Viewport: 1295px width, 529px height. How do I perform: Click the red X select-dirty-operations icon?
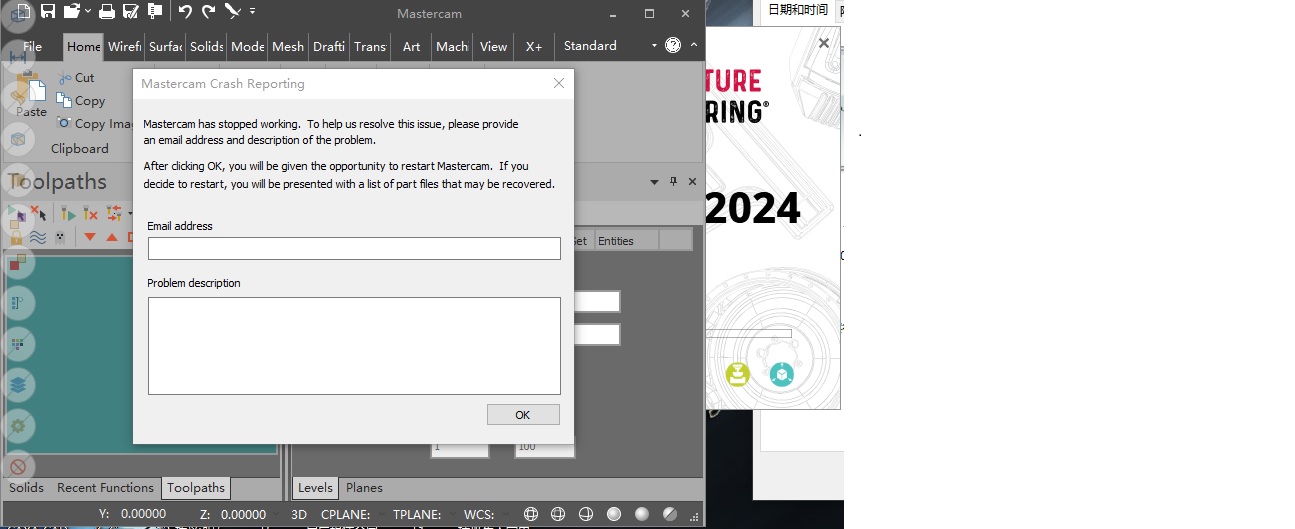39,213
